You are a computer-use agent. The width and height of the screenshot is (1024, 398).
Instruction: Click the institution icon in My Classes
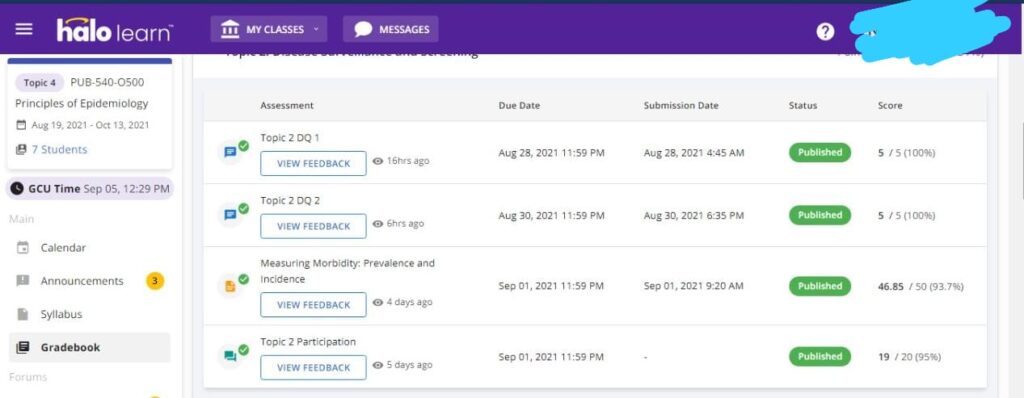[x=230, y=29]
